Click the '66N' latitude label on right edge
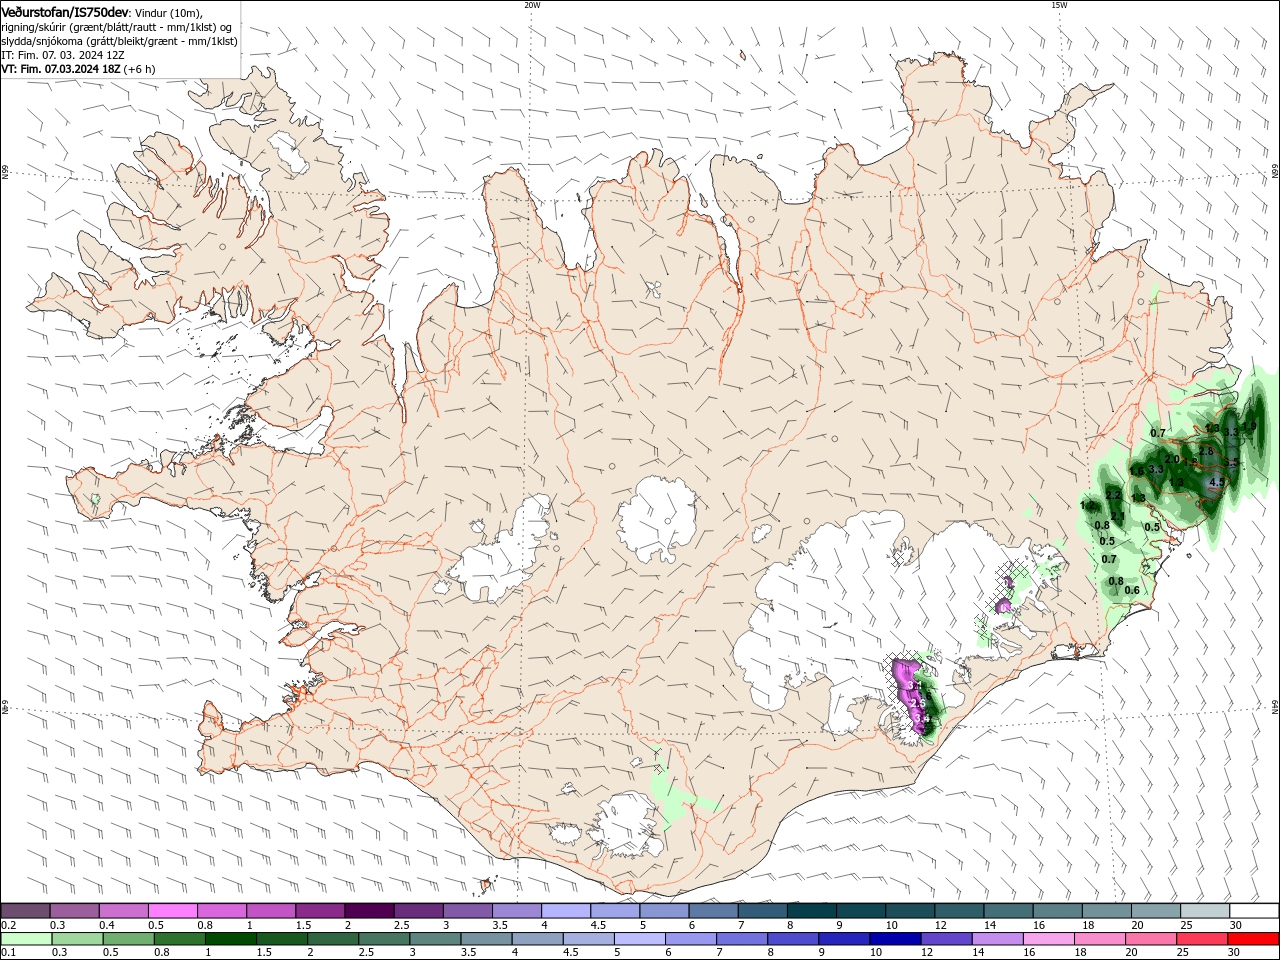 pyautogui.click(x=1275, y=173)
